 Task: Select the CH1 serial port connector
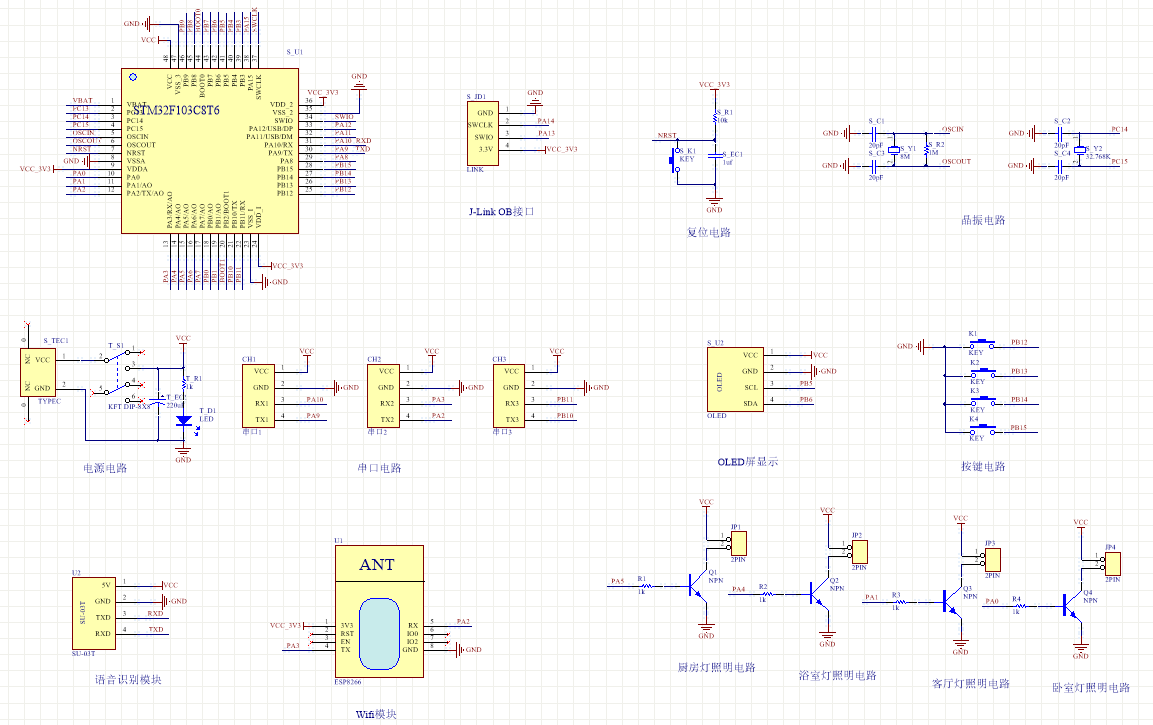[258, 396]
